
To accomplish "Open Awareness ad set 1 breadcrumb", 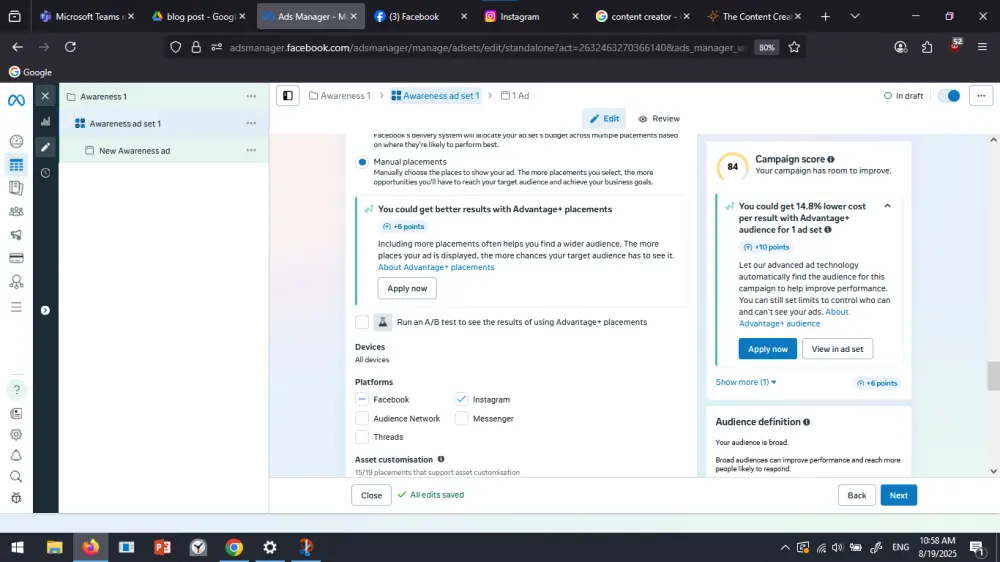I will (435, 96).
